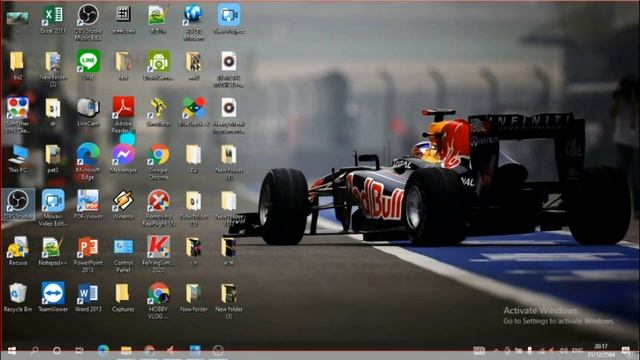This screenshot has width=640, height=360.
Task: Open the dark grid calculator-like desktop file
Action: tap(123, 20)
